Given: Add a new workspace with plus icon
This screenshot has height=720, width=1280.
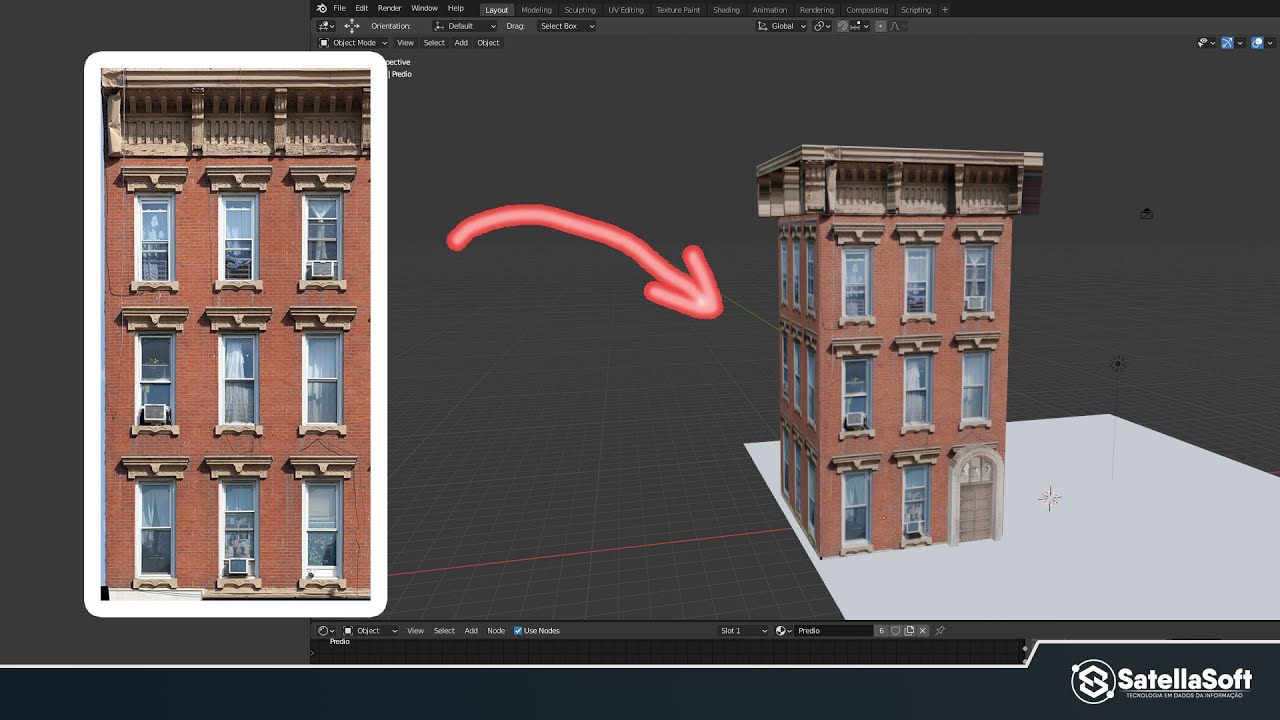Looking at the screenshot, I should [945, 10].
